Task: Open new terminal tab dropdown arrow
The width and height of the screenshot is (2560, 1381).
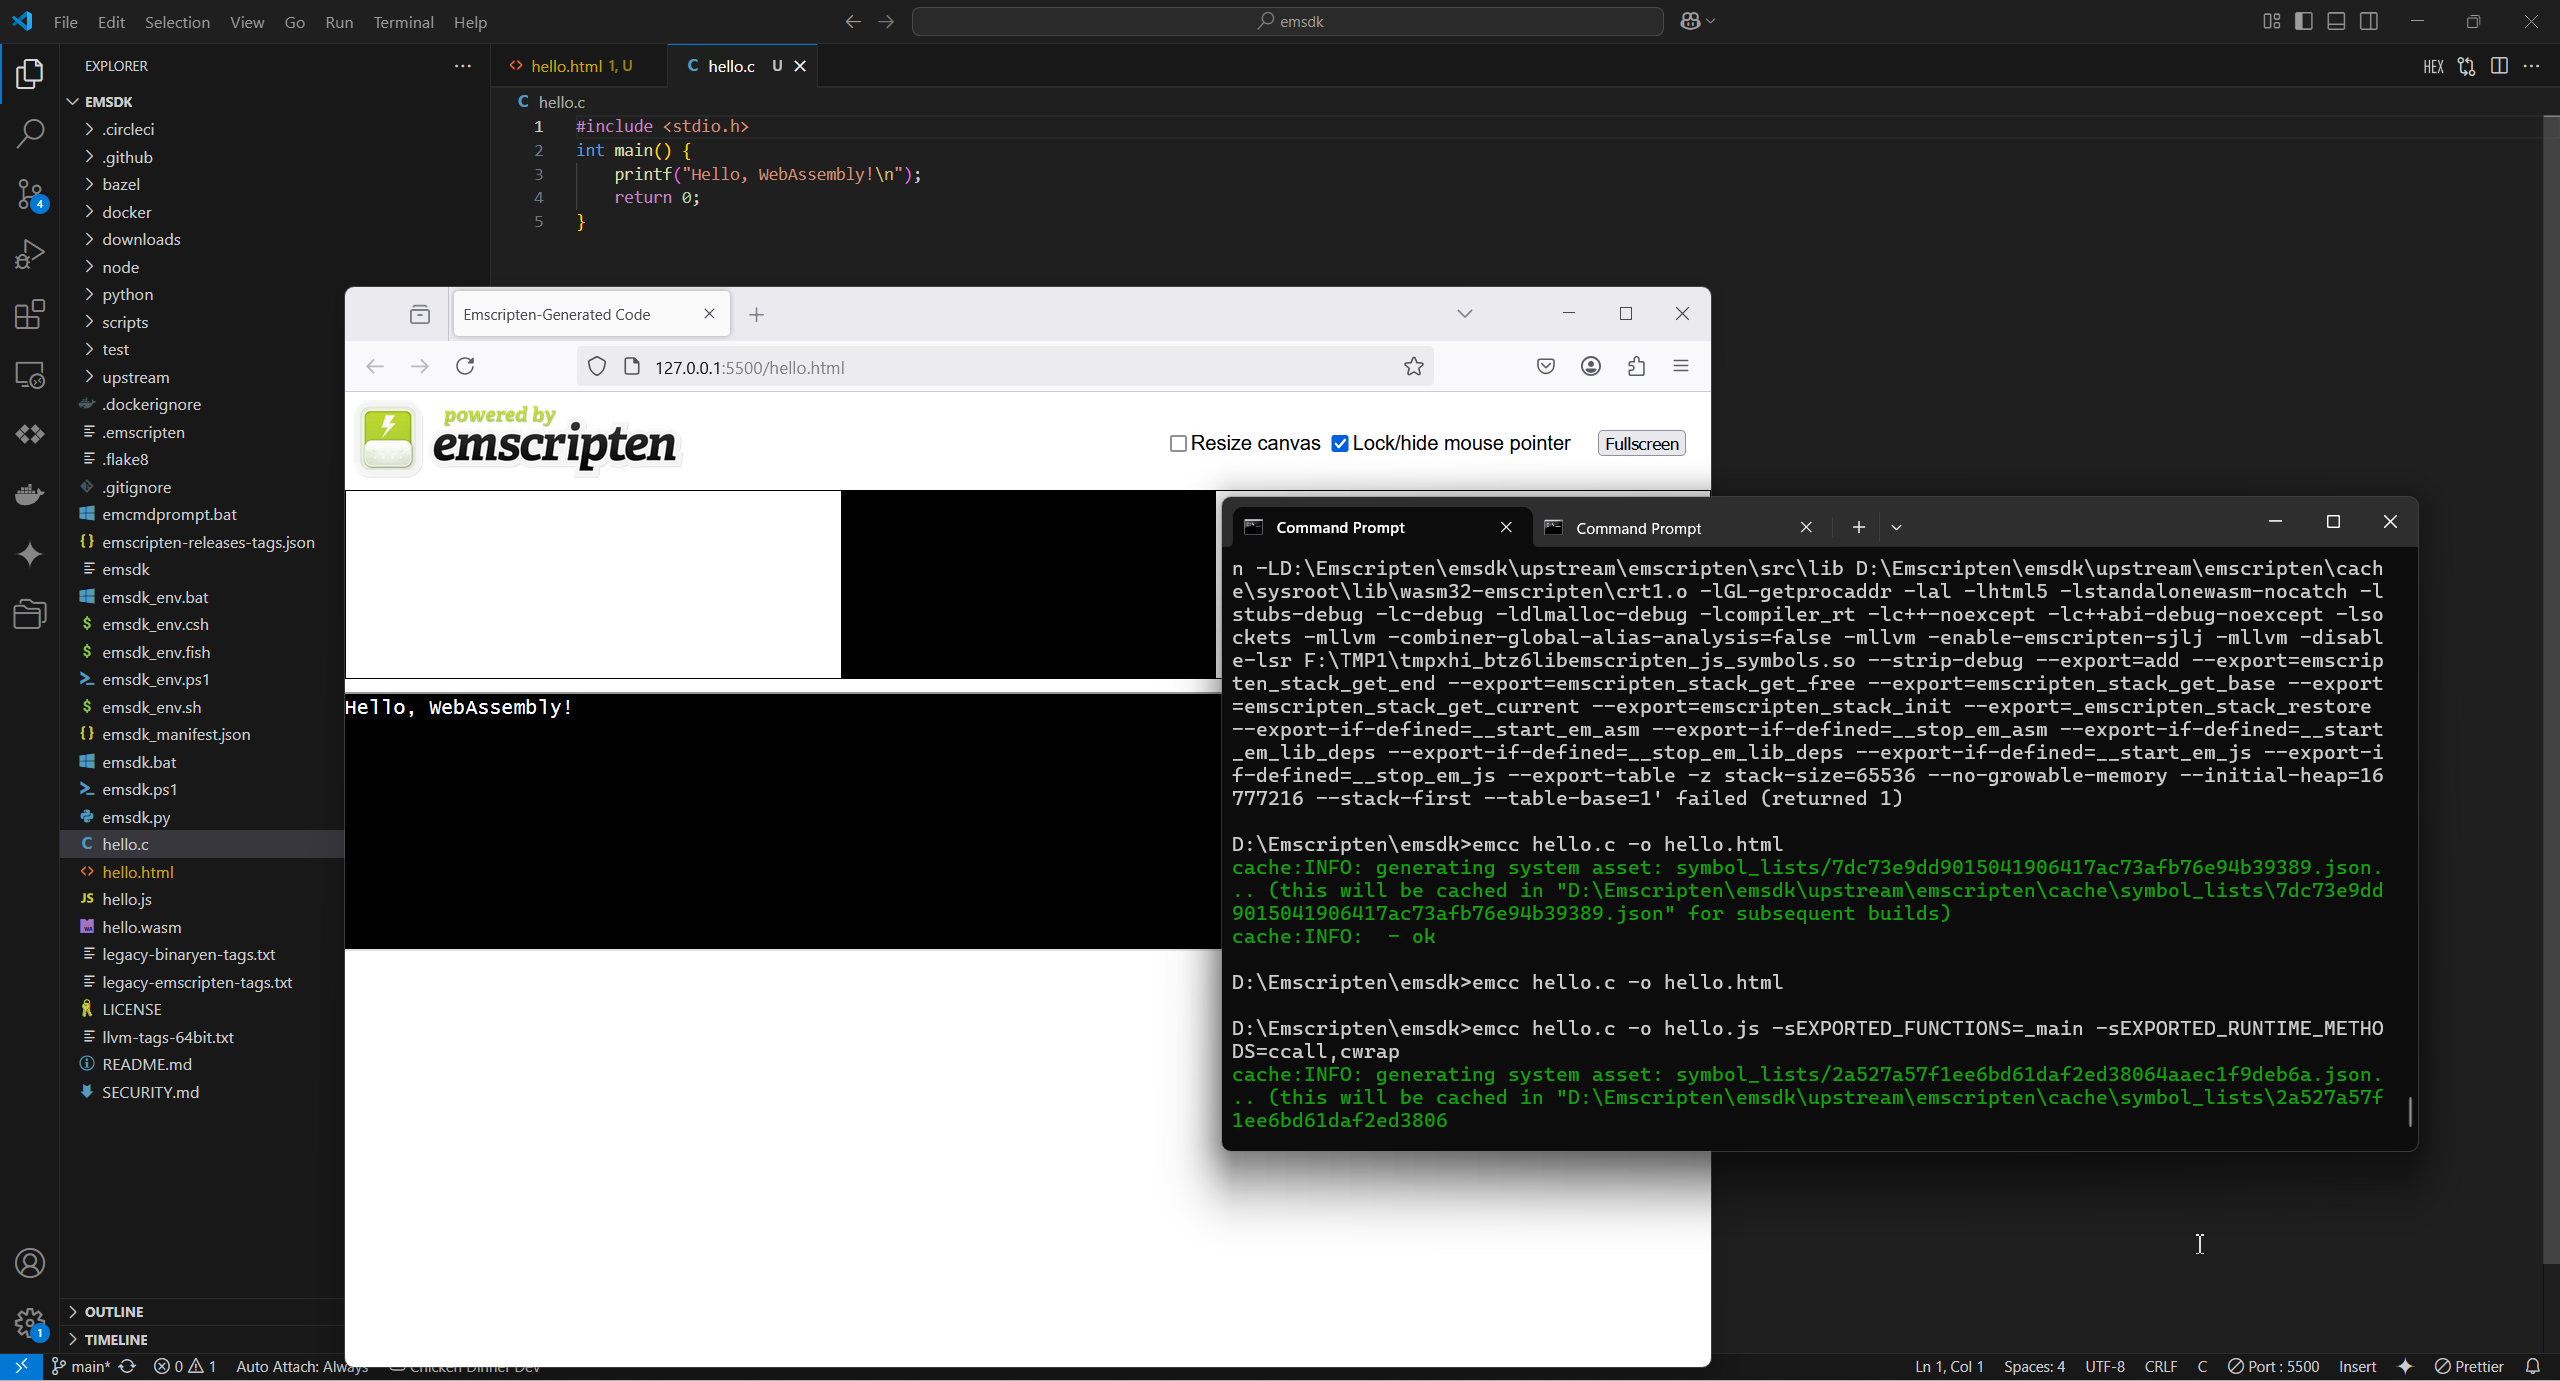Action: (1896, 528)
